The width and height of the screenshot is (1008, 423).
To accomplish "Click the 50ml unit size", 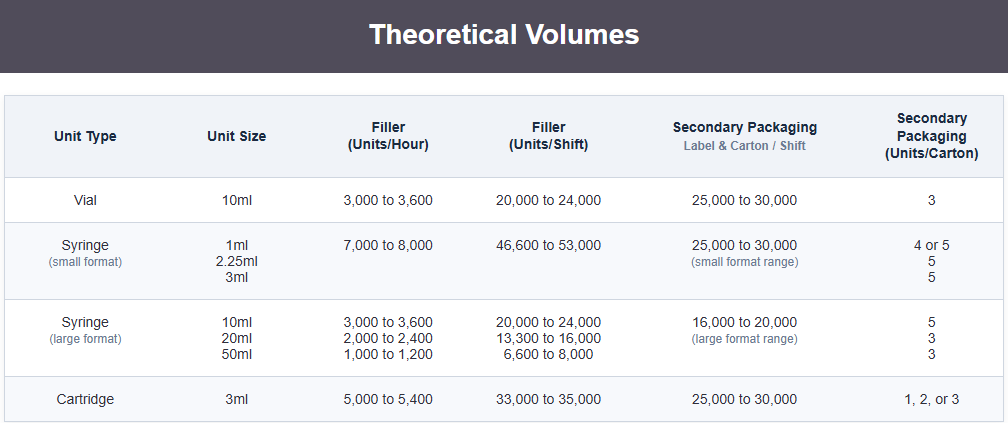I will pos(237,354).
